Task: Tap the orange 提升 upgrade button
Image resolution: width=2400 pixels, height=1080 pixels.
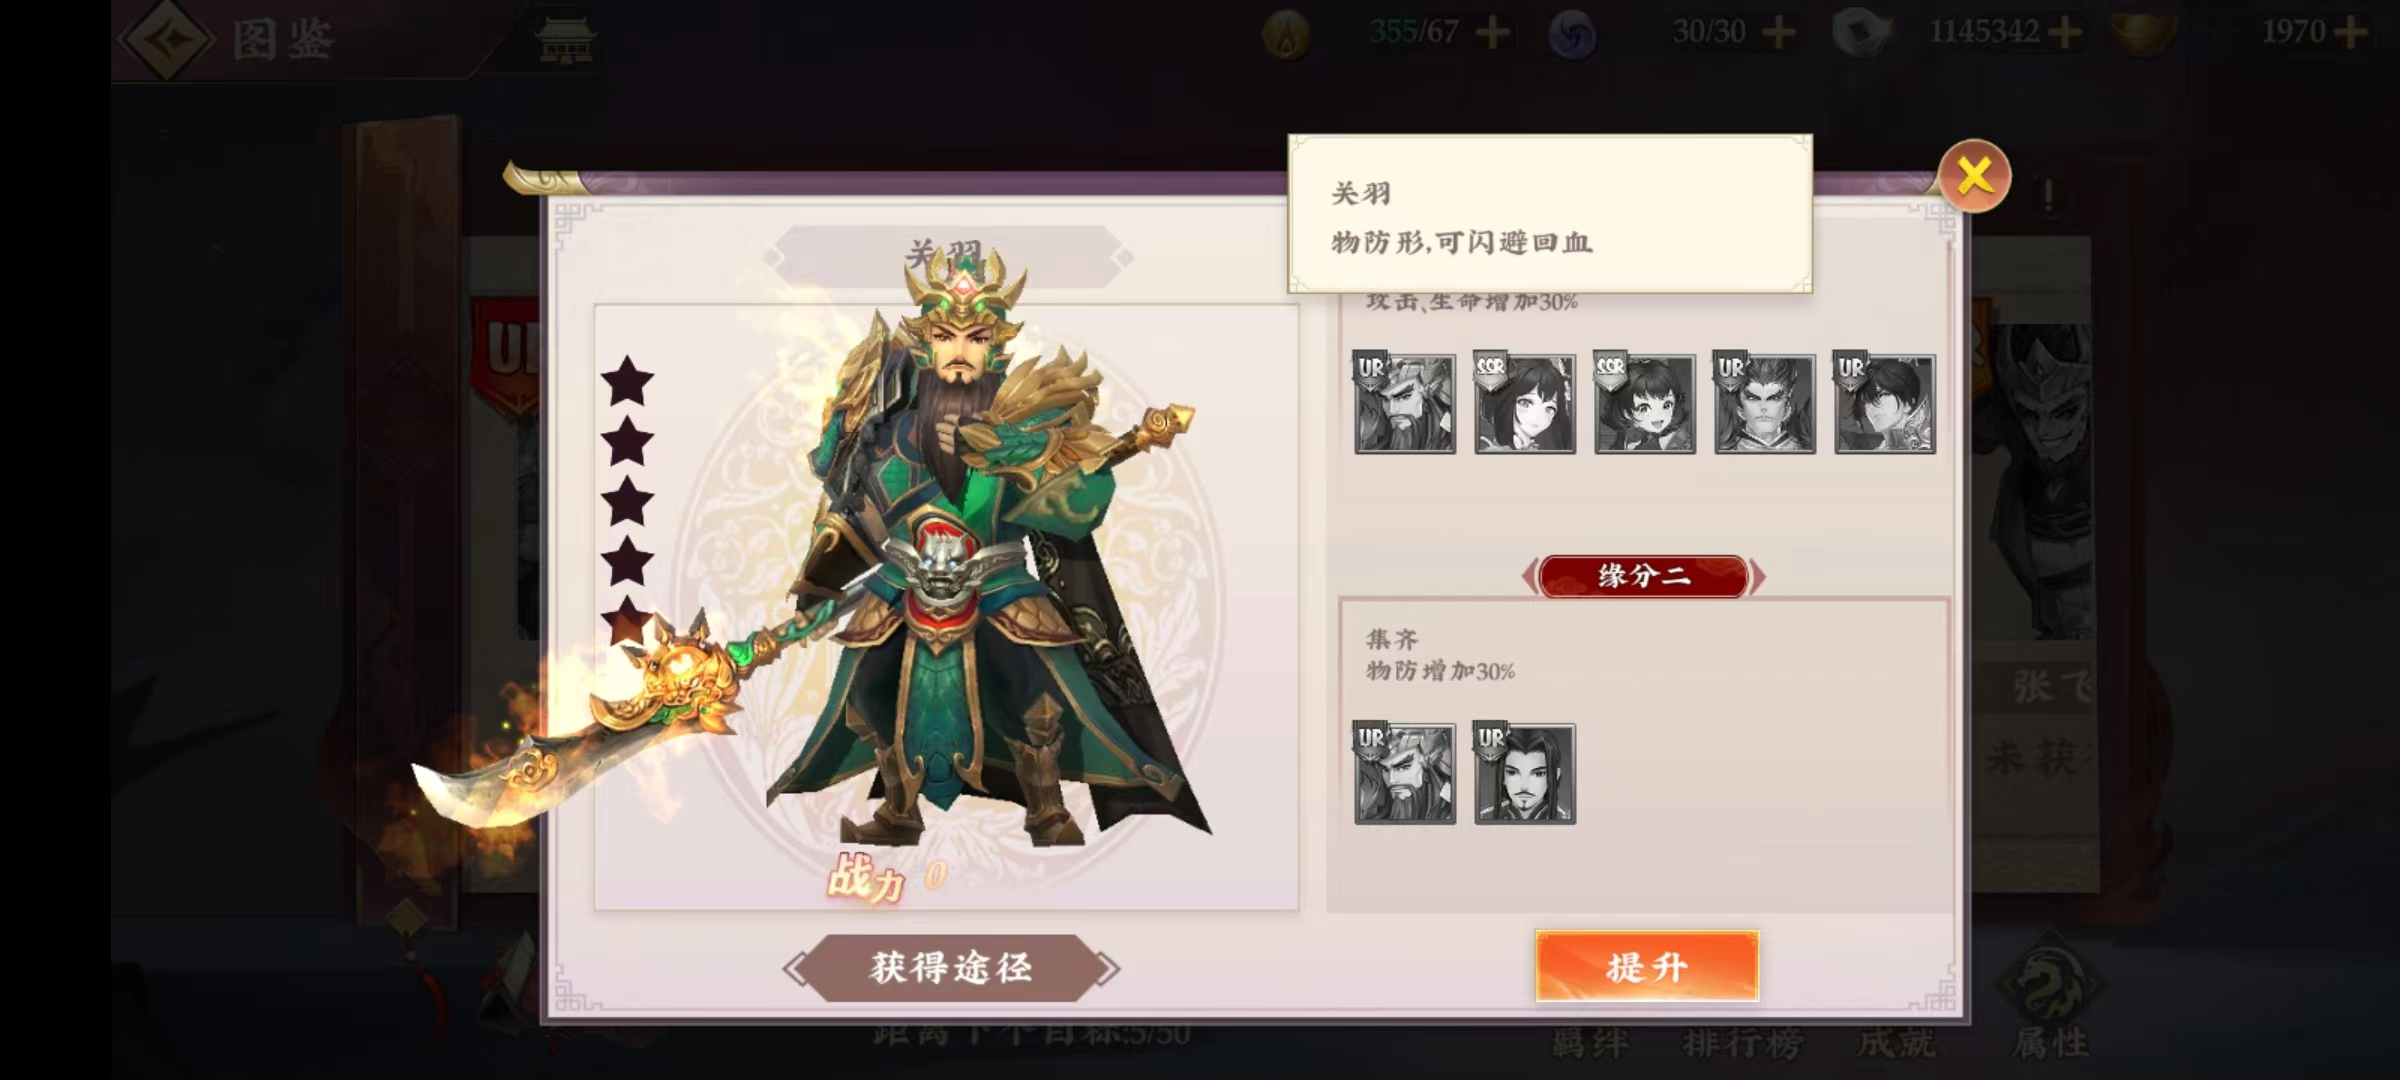Action: [1647, 966]
